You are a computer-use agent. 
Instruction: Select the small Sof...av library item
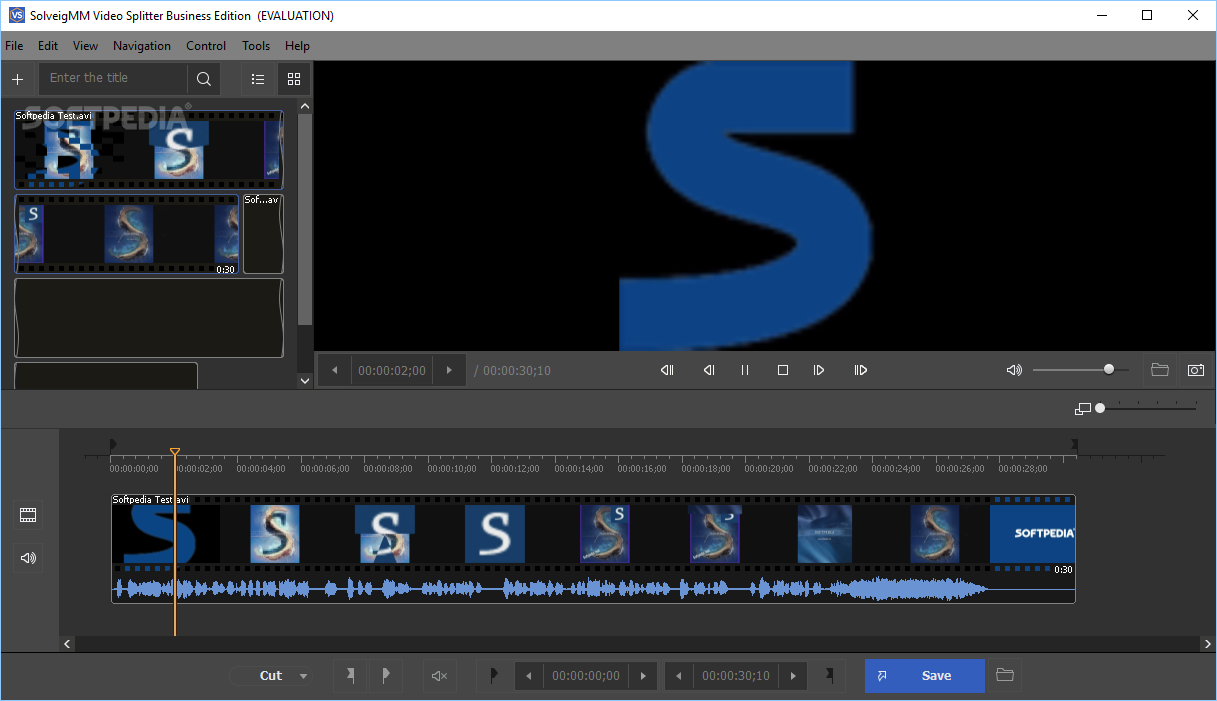(x=263, y=235)
